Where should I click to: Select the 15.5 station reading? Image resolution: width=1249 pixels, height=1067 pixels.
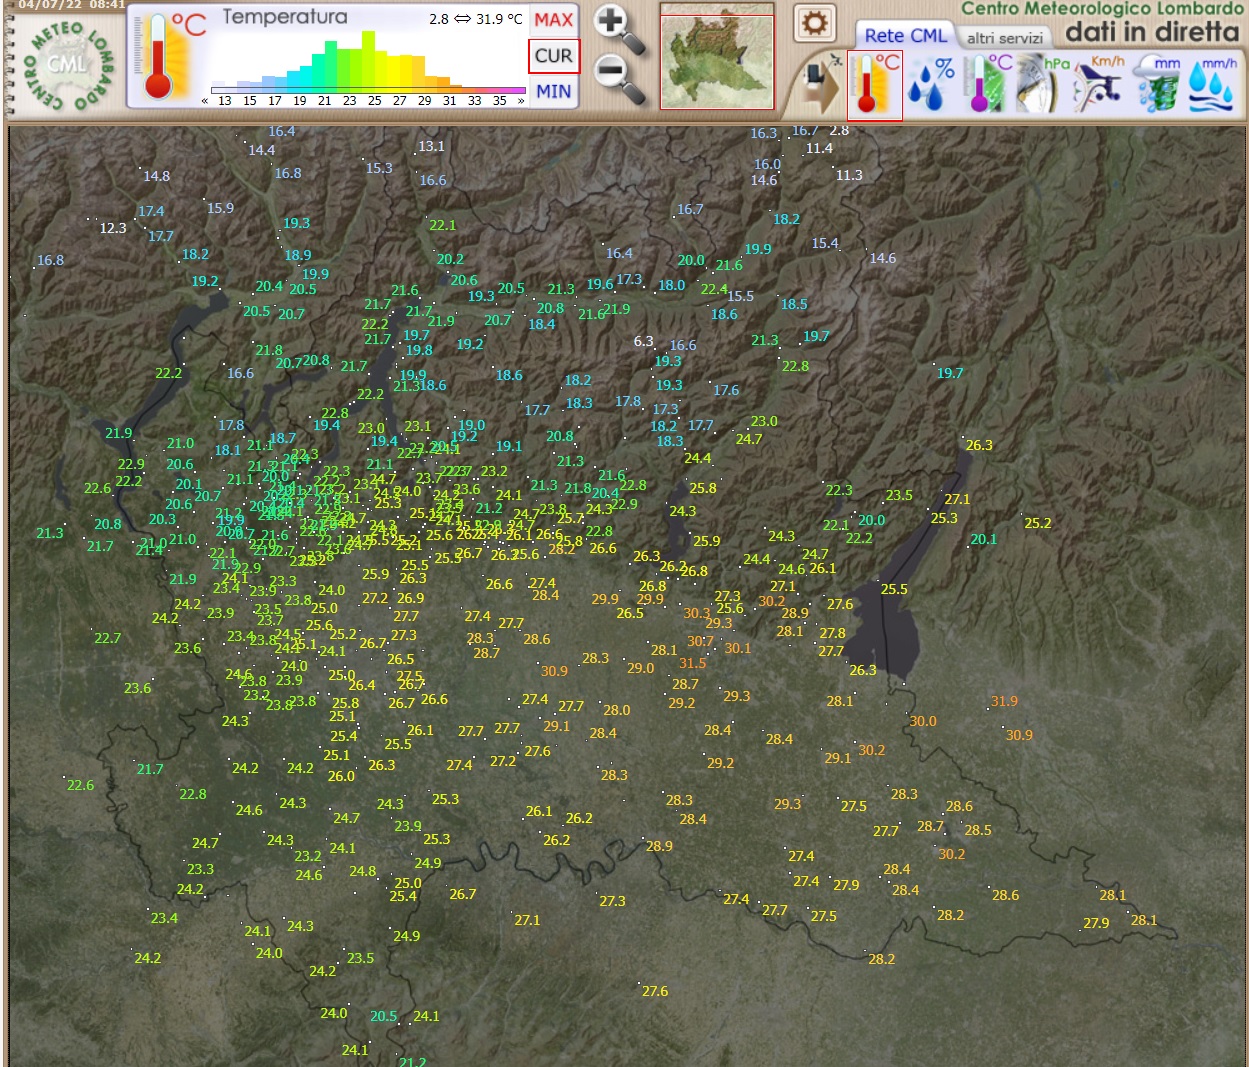[740, 296]
